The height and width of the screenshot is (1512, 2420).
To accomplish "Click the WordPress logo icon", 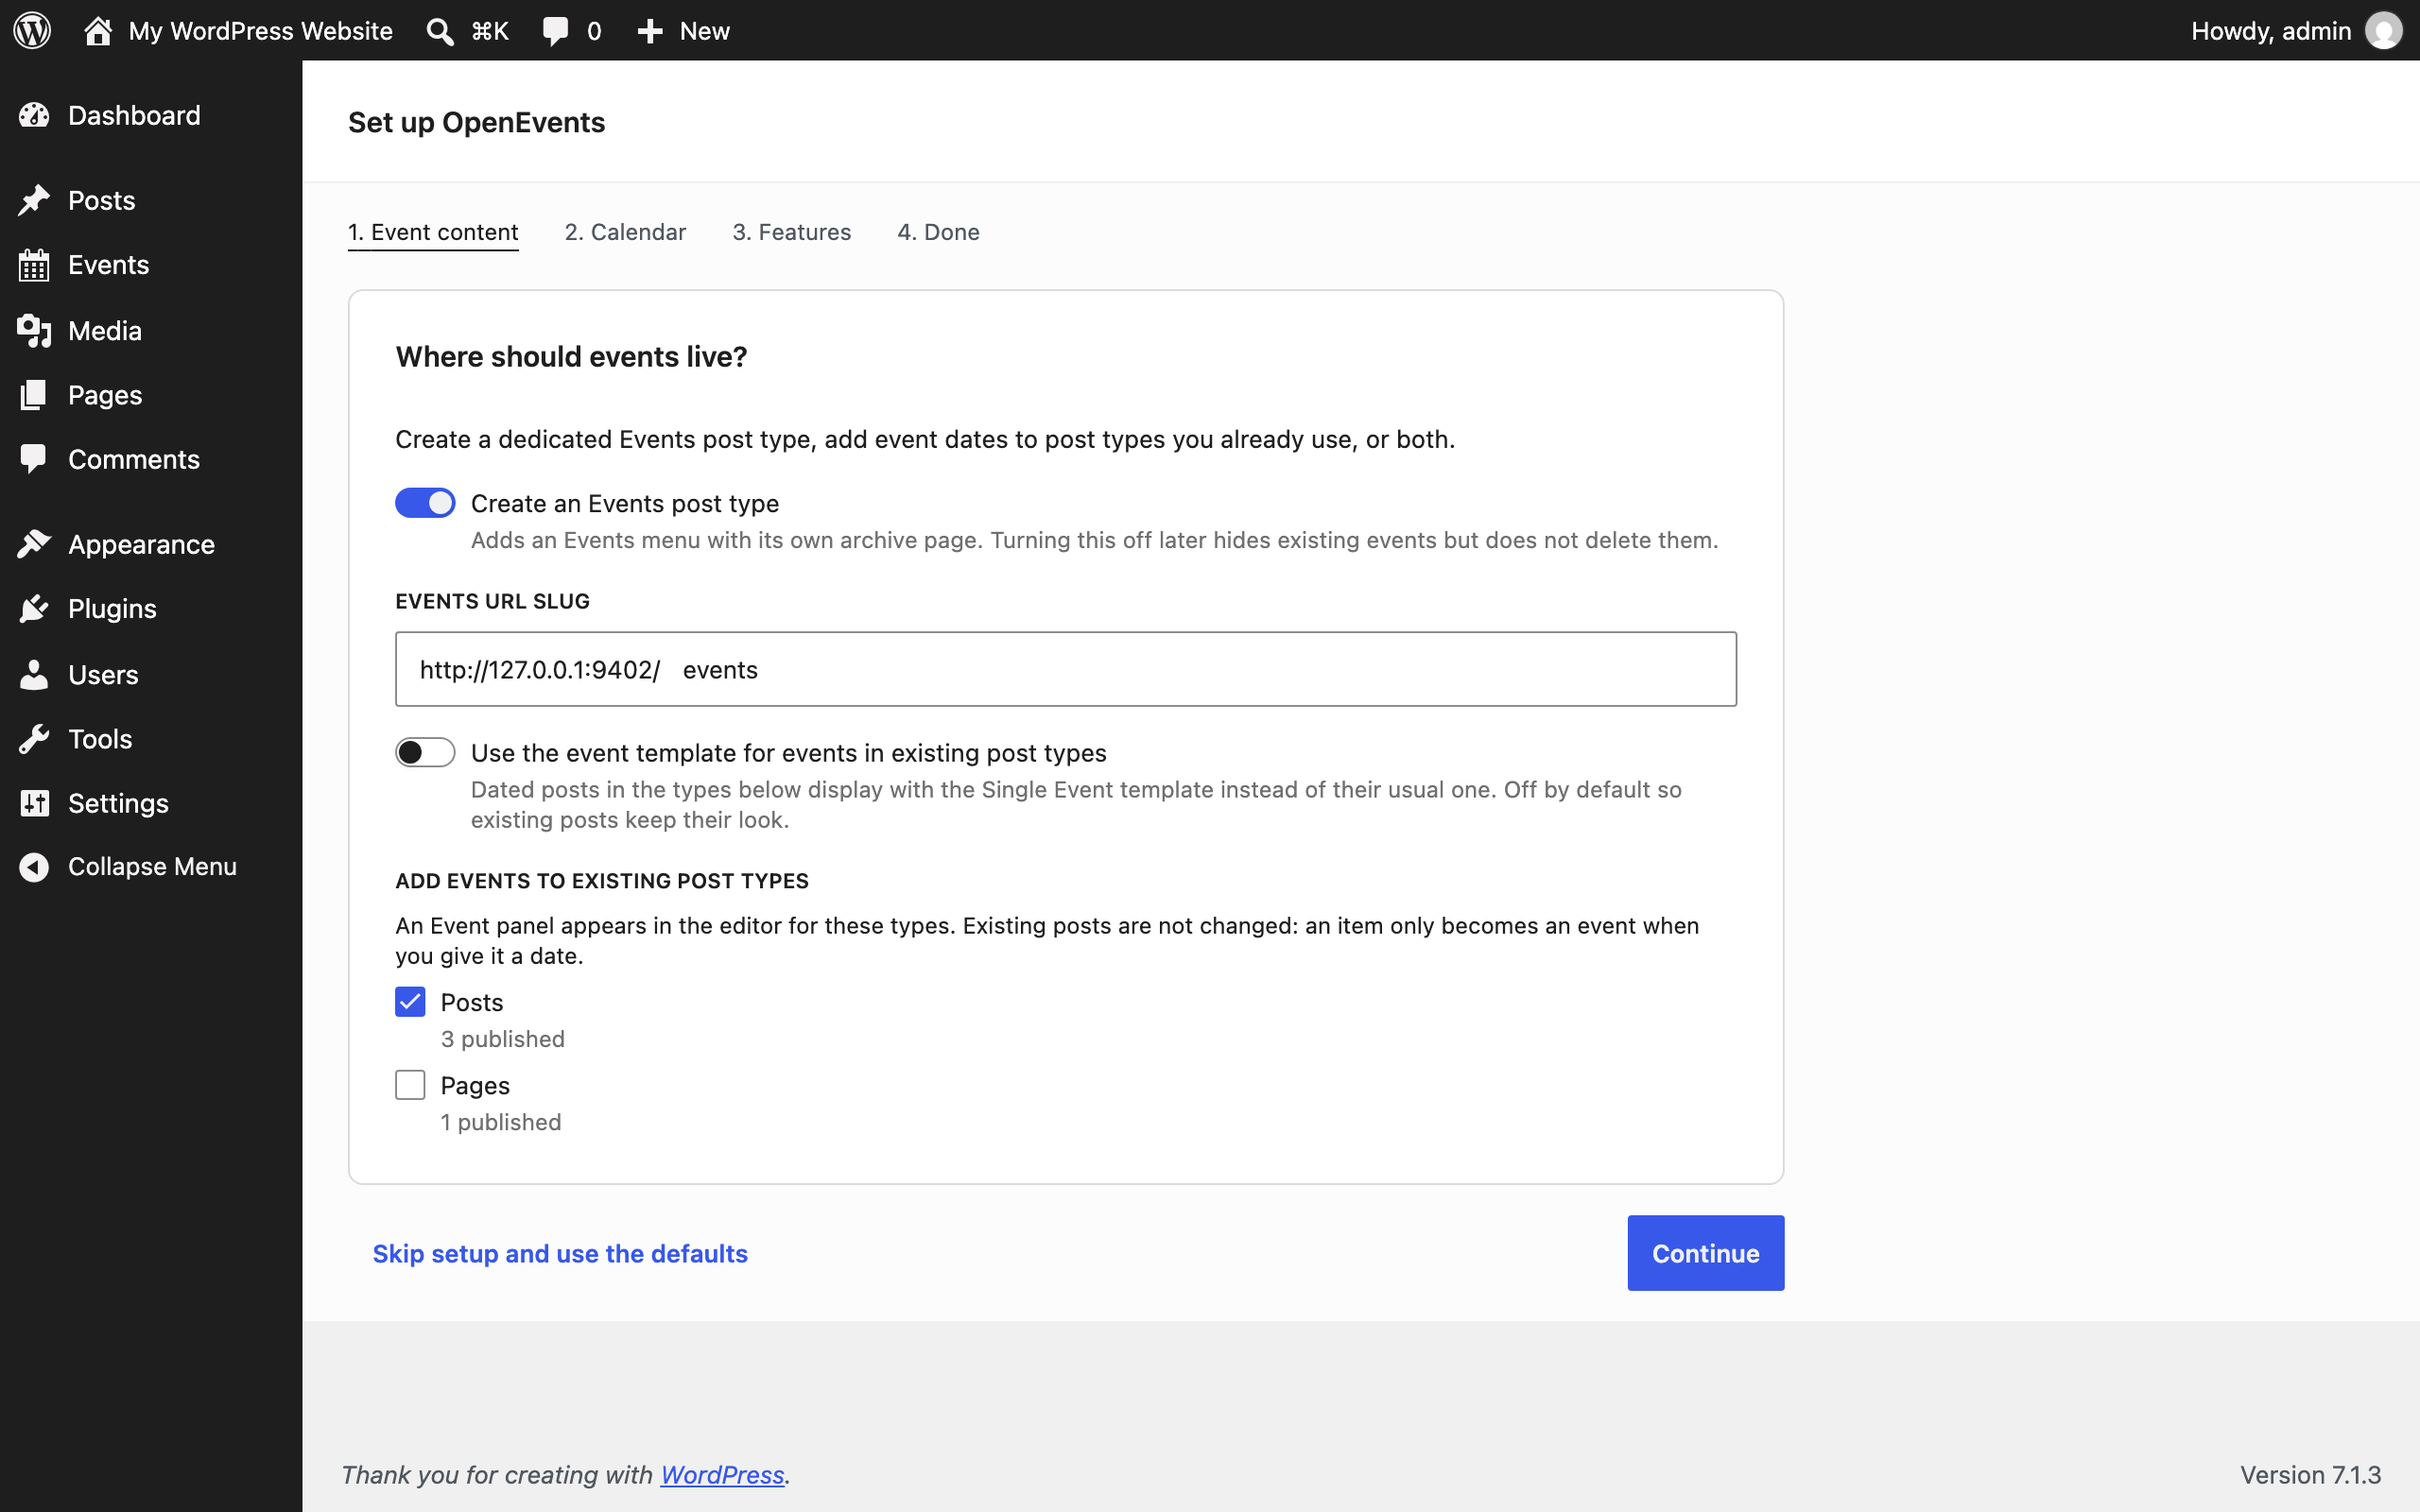I will 32,30.
